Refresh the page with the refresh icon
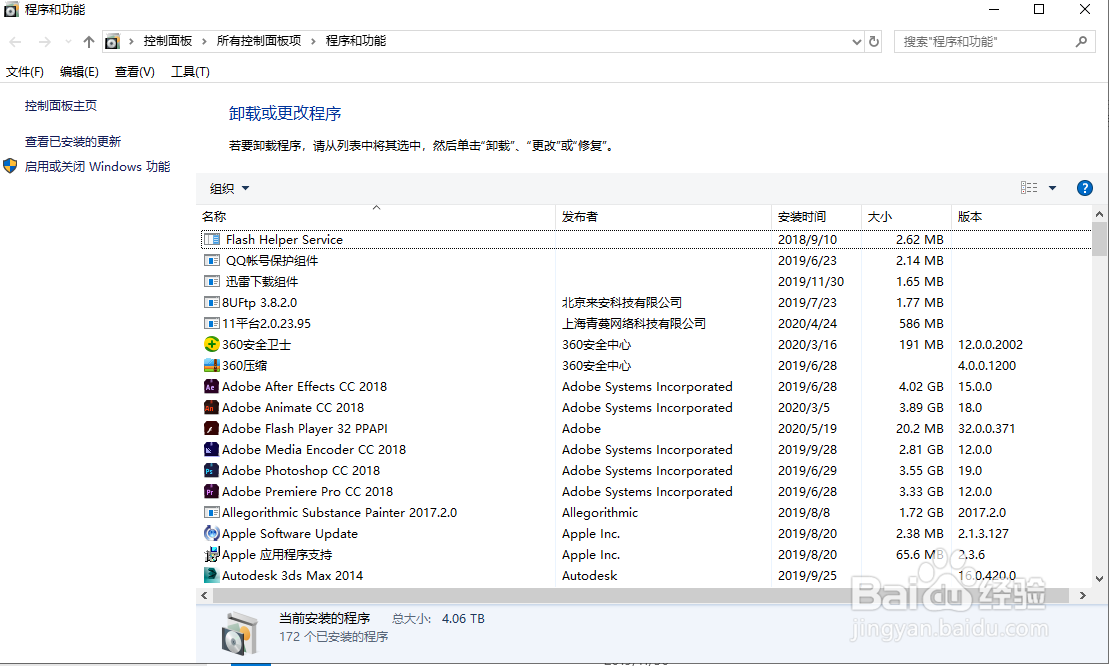The height and width of the screenshot is (666, 1109). click(870, 40)
